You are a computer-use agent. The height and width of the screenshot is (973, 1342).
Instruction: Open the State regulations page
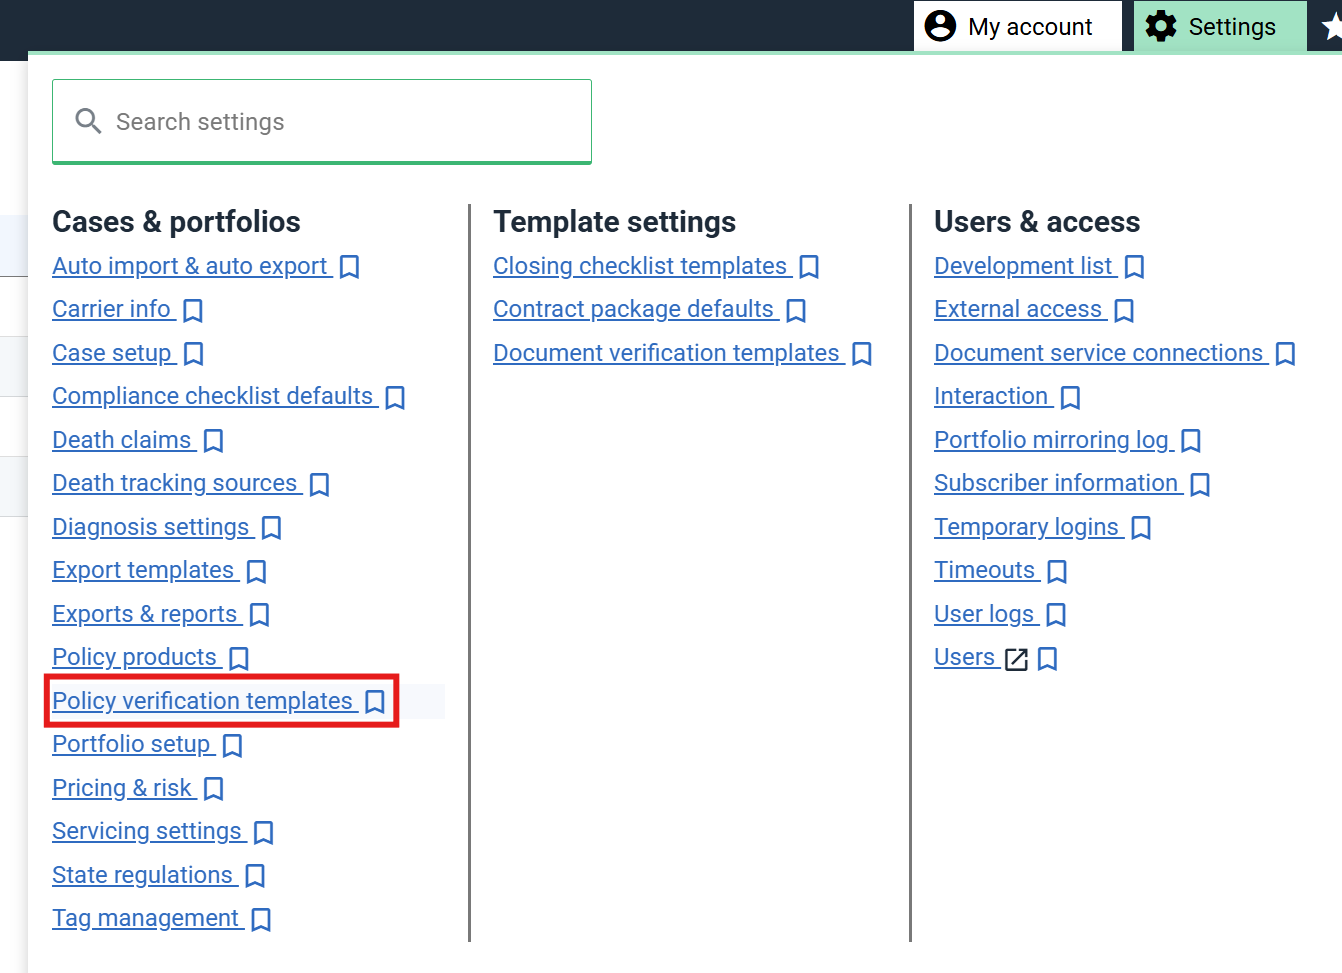142,875
